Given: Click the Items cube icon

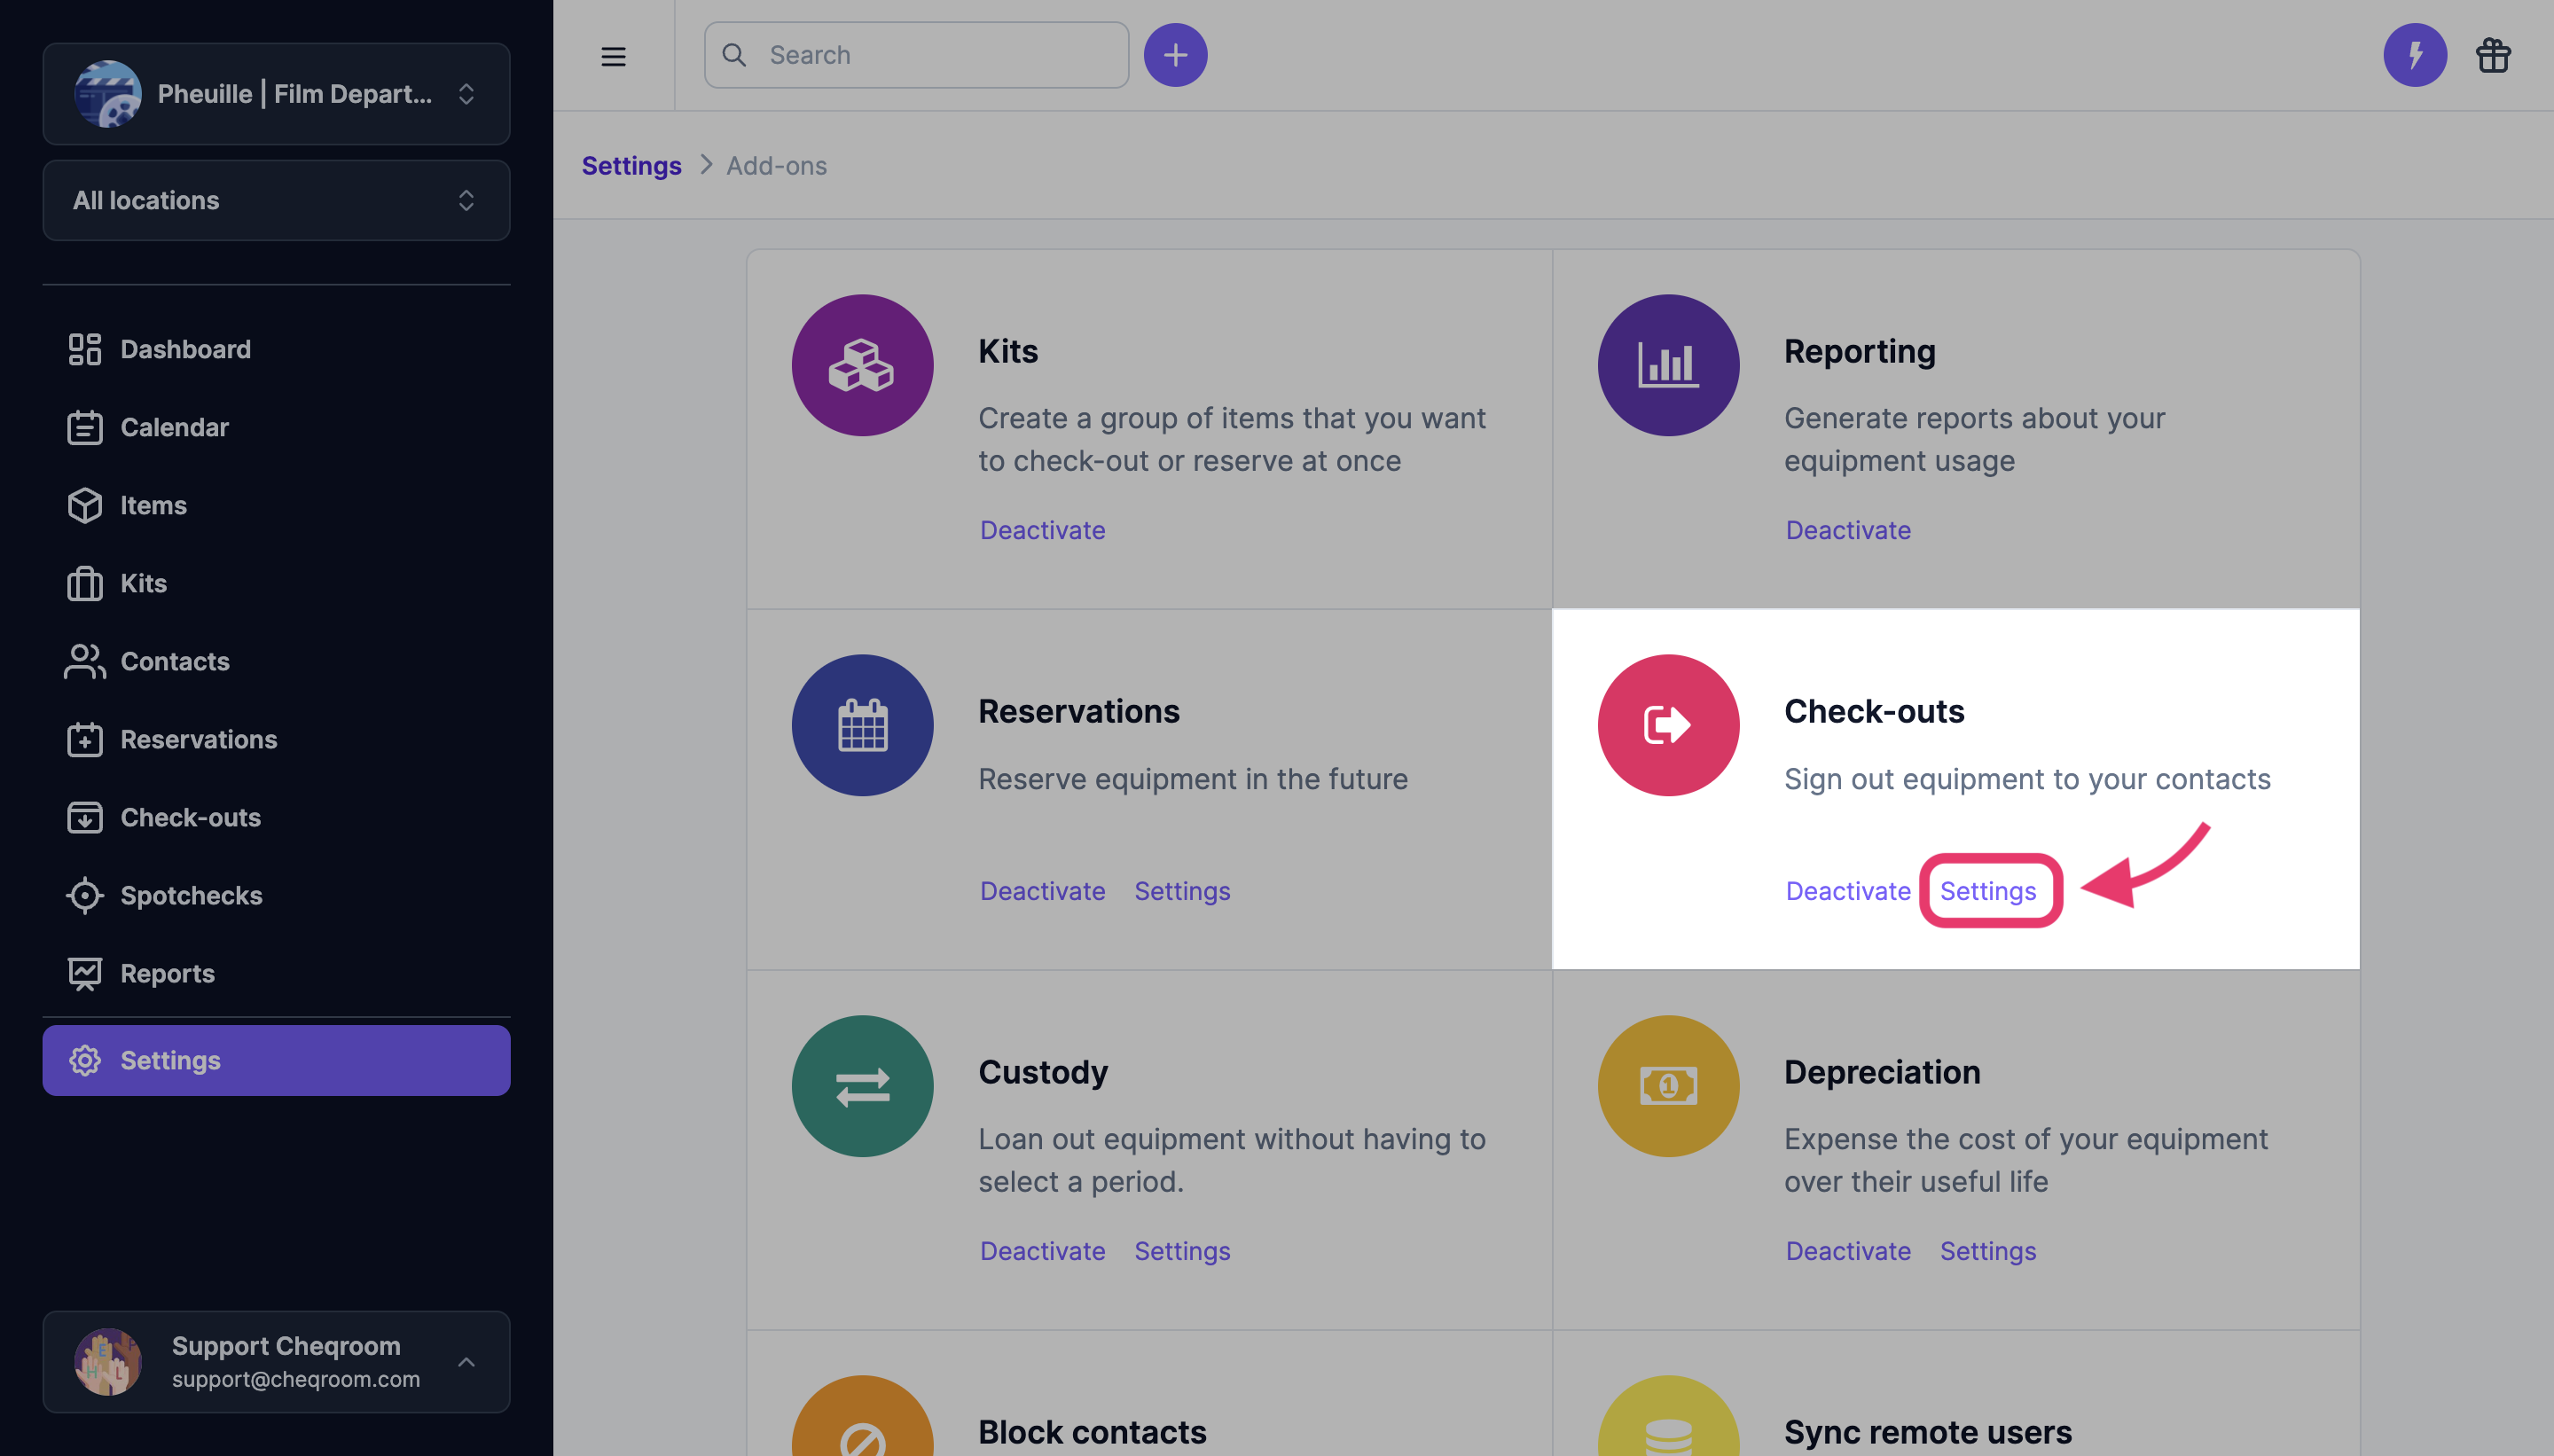Looking at the screenshot, I should [85, 505].
